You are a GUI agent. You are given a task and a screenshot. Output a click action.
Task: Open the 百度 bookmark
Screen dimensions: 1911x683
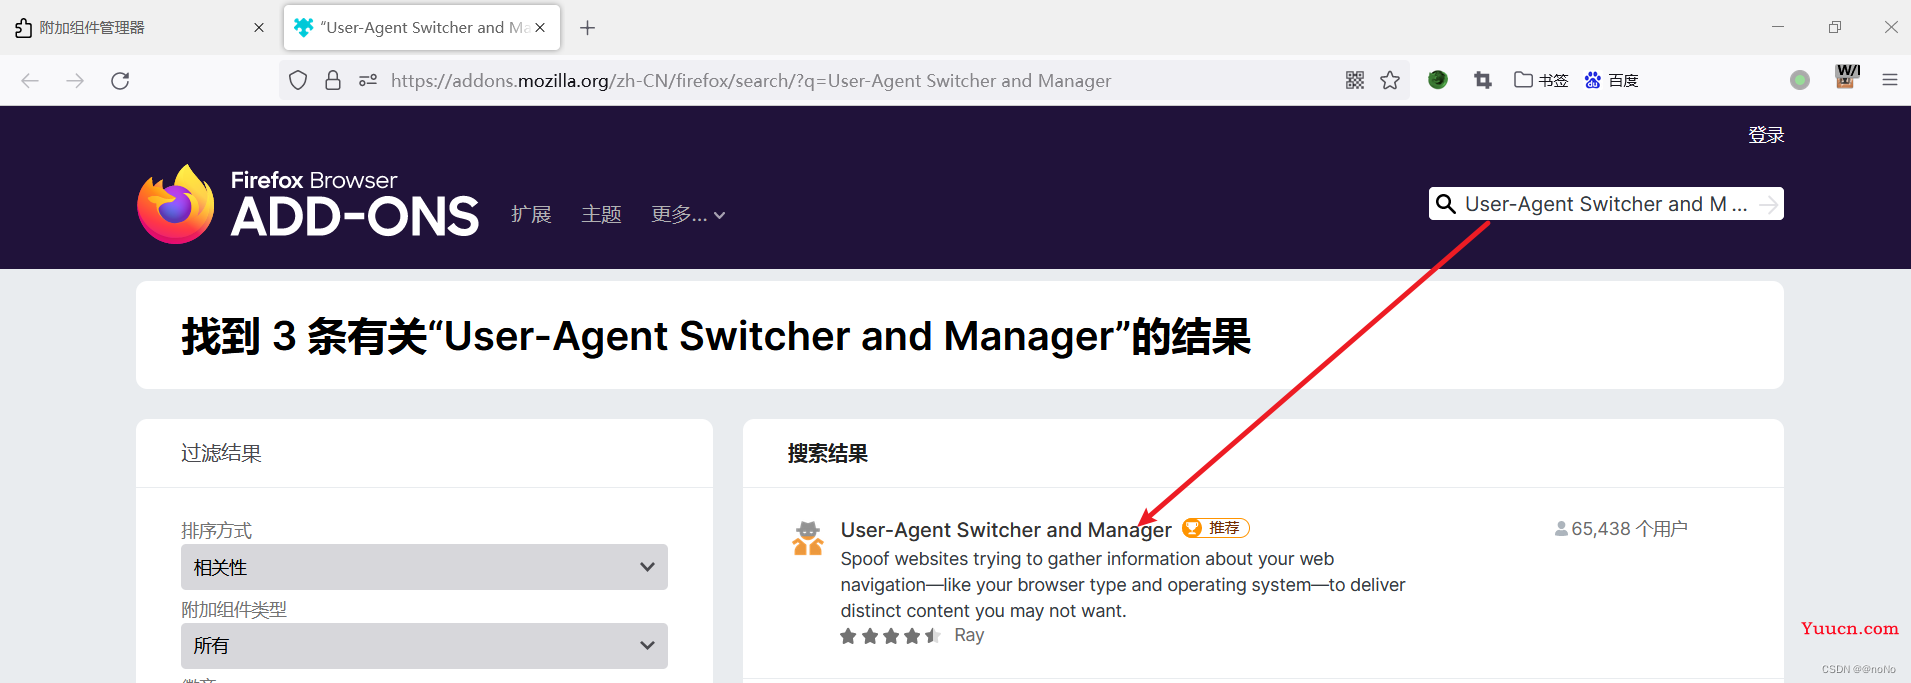(1612, 80)
